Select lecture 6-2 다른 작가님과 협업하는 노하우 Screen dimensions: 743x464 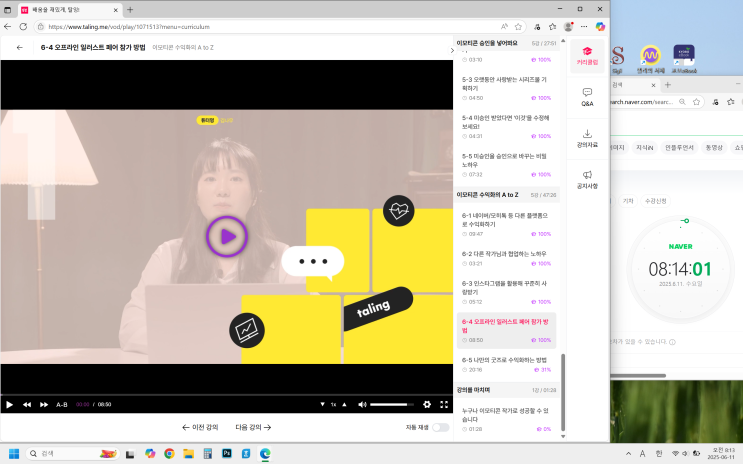[506, 258]
